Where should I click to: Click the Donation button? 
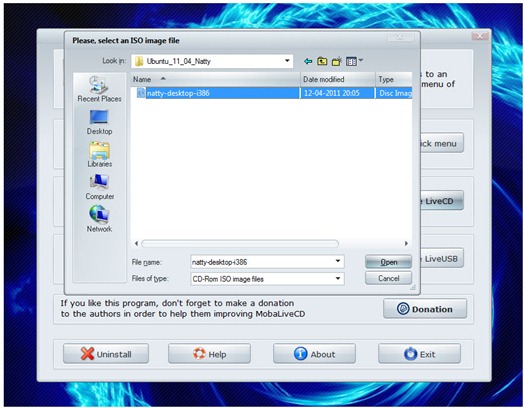pyautogui.click(x=425, y=309)
